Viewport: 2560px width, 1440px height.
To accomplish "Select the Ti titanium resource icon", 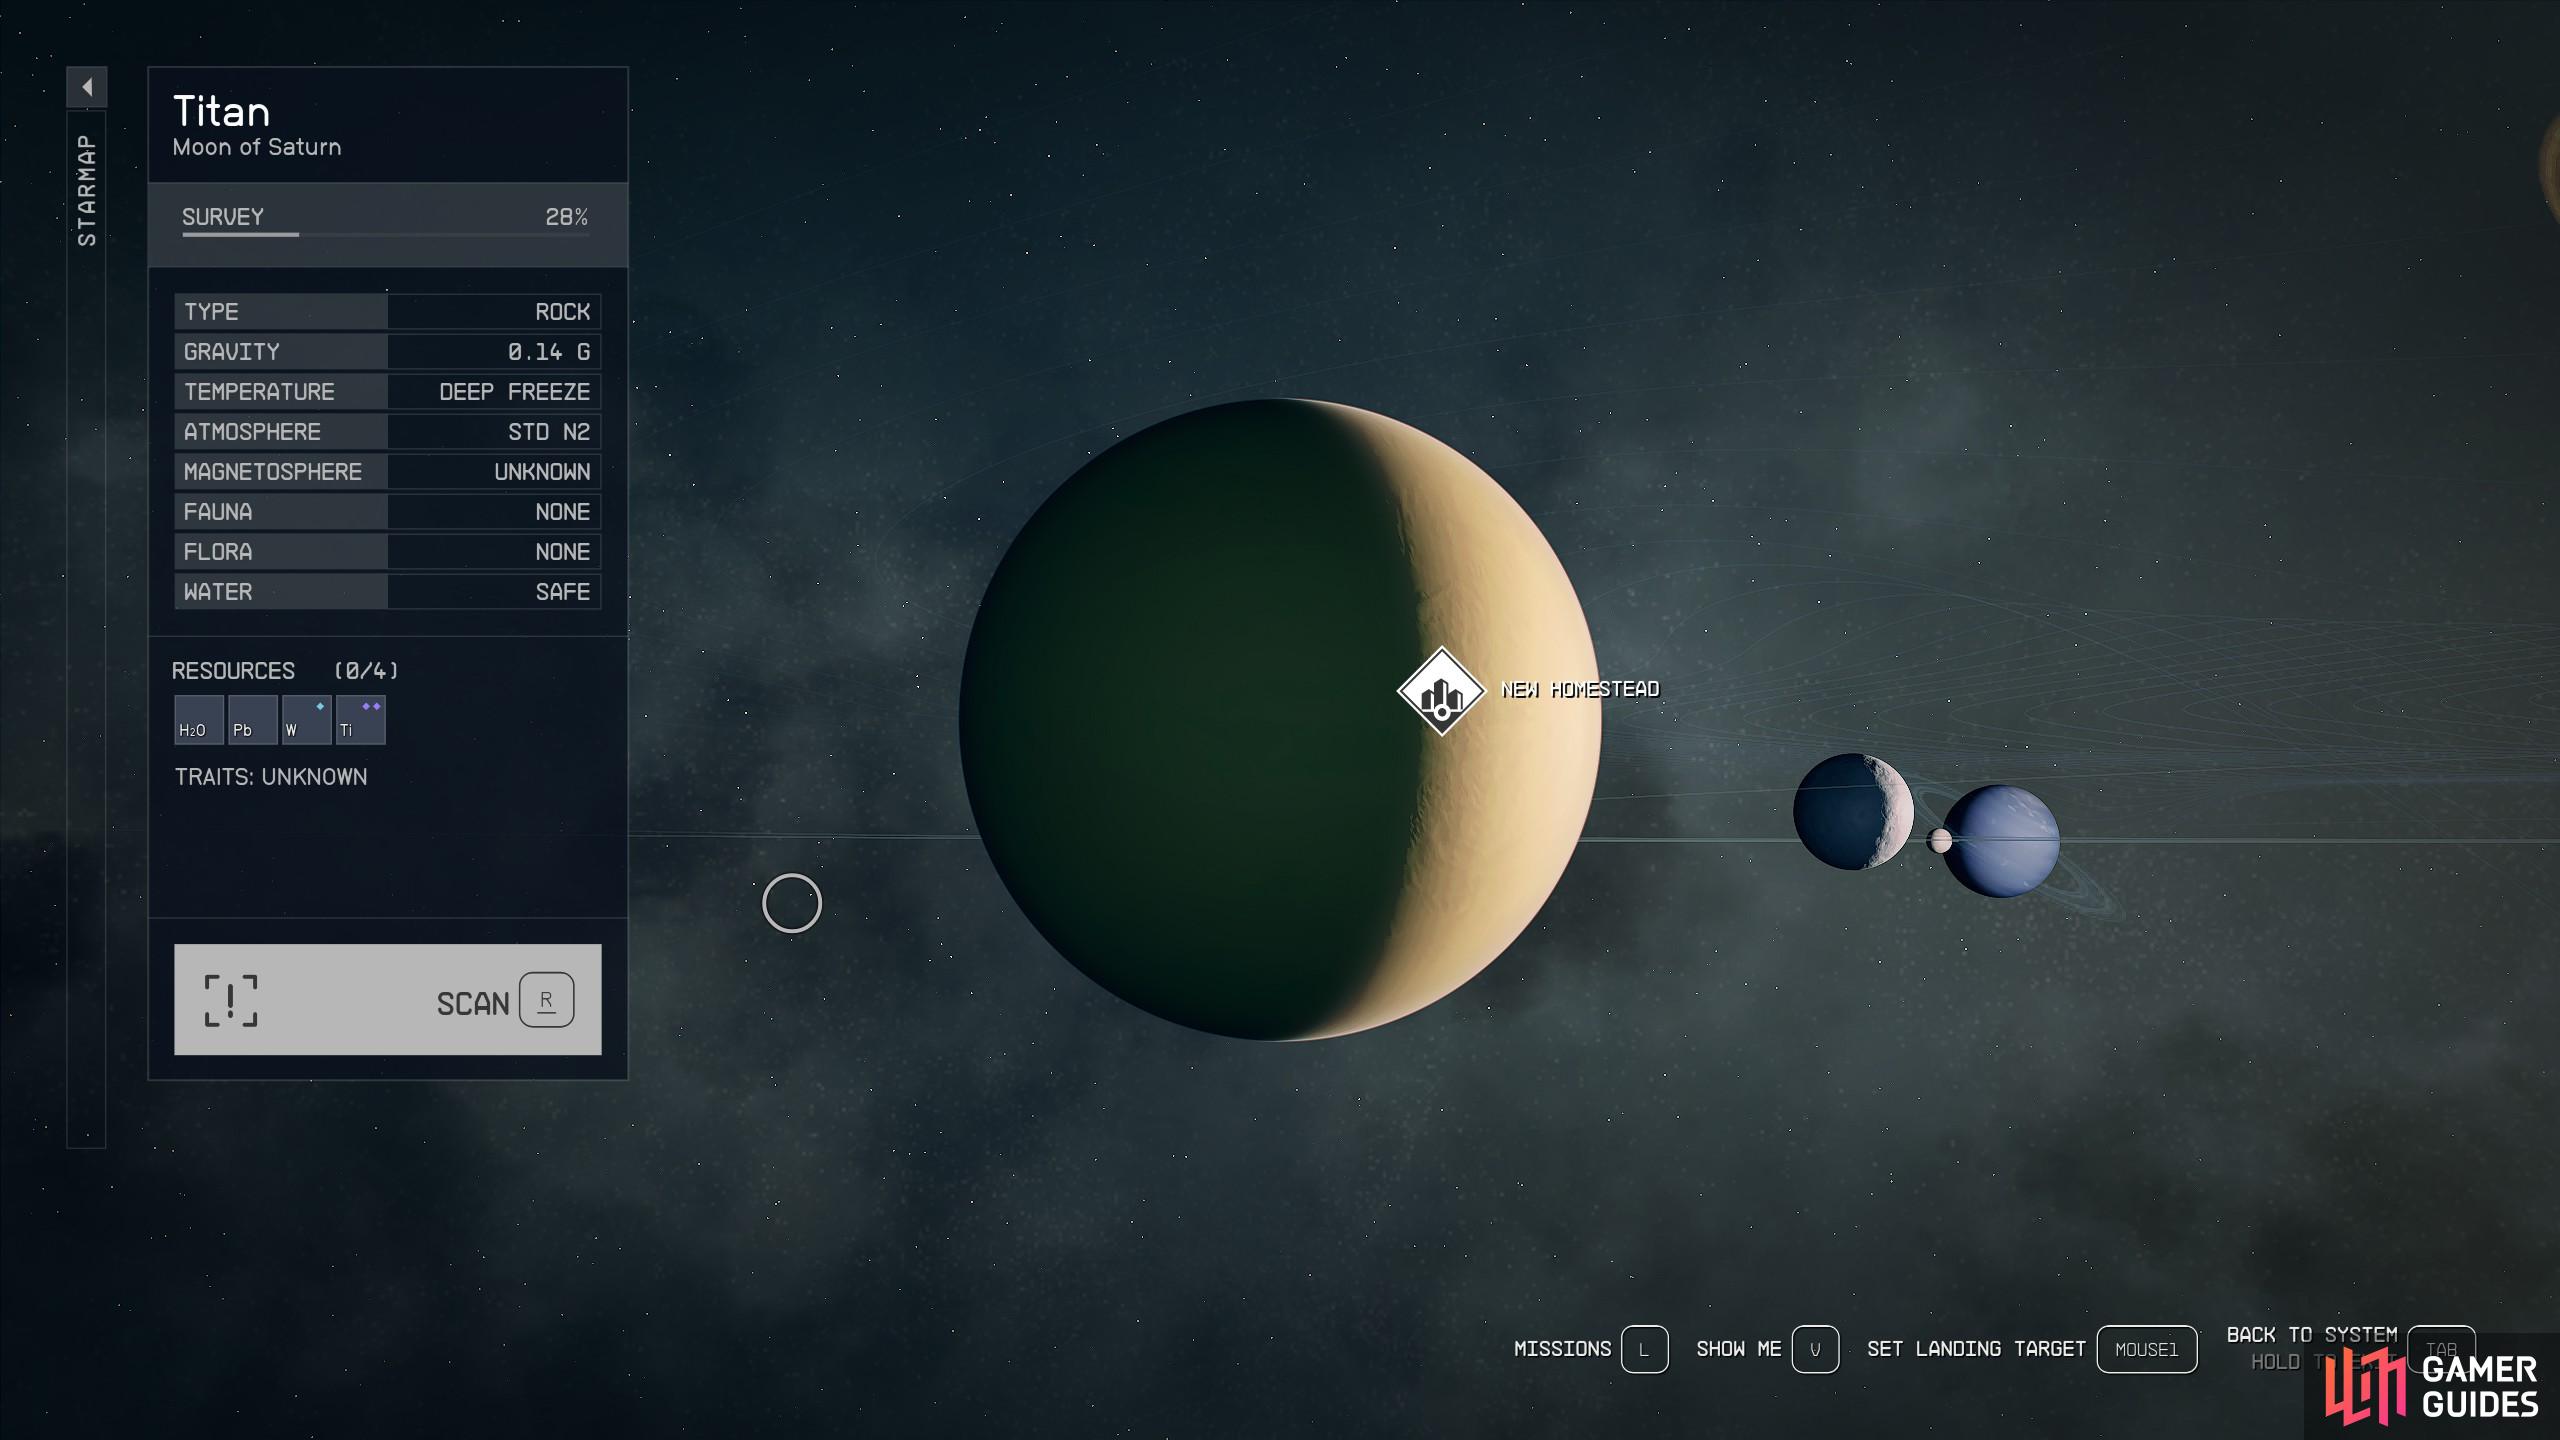I will (360, 720).
